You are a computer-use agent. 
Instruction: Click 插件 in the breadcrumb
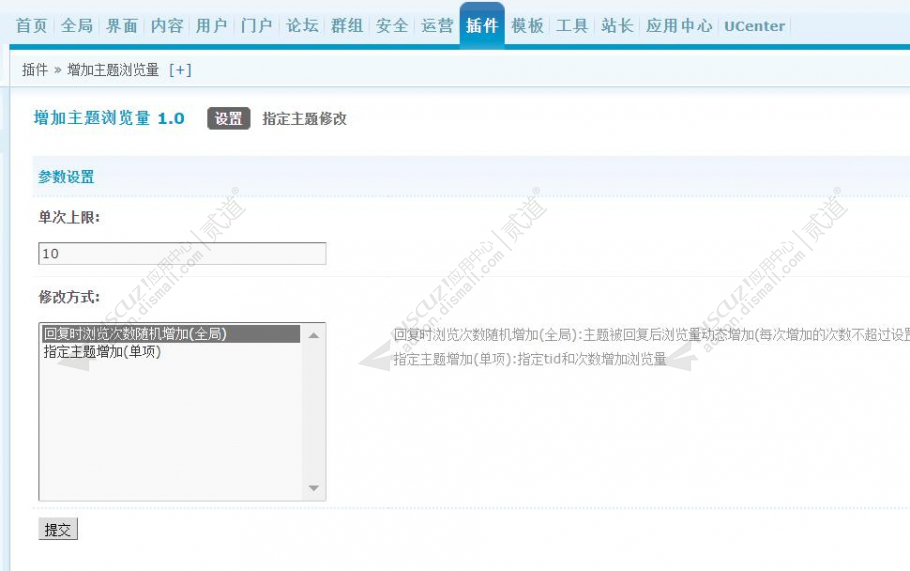click(35, 70)
